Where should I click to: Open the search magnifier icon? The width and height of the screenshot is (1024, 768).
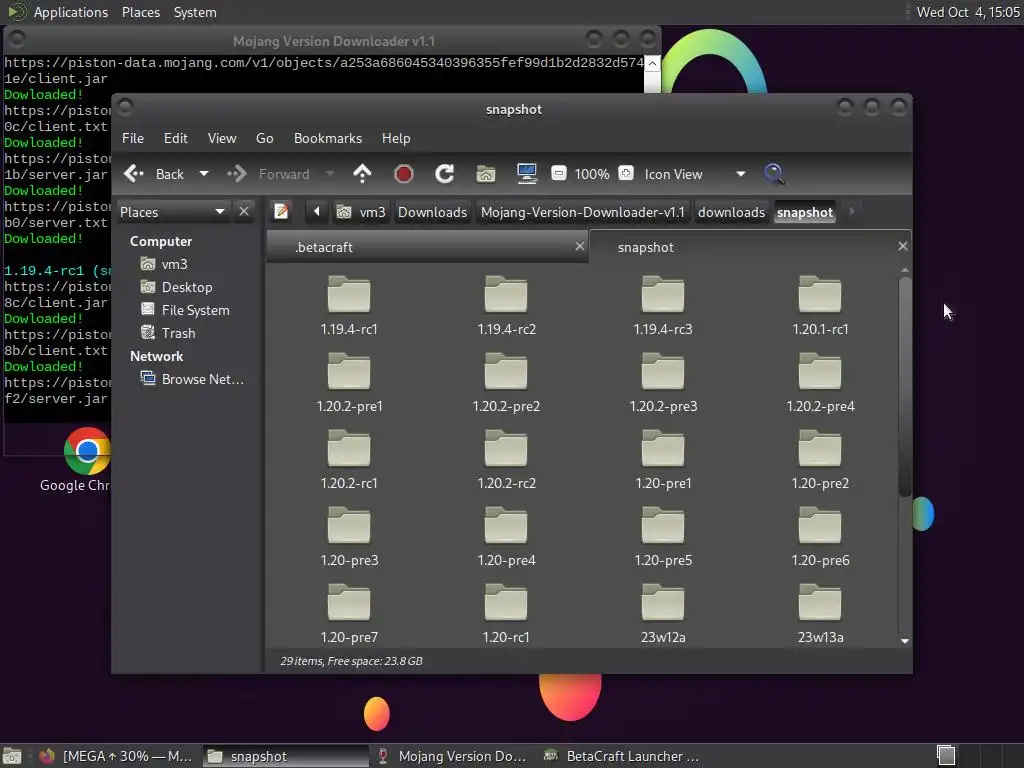pyautogui.click(x=774, y=174)
